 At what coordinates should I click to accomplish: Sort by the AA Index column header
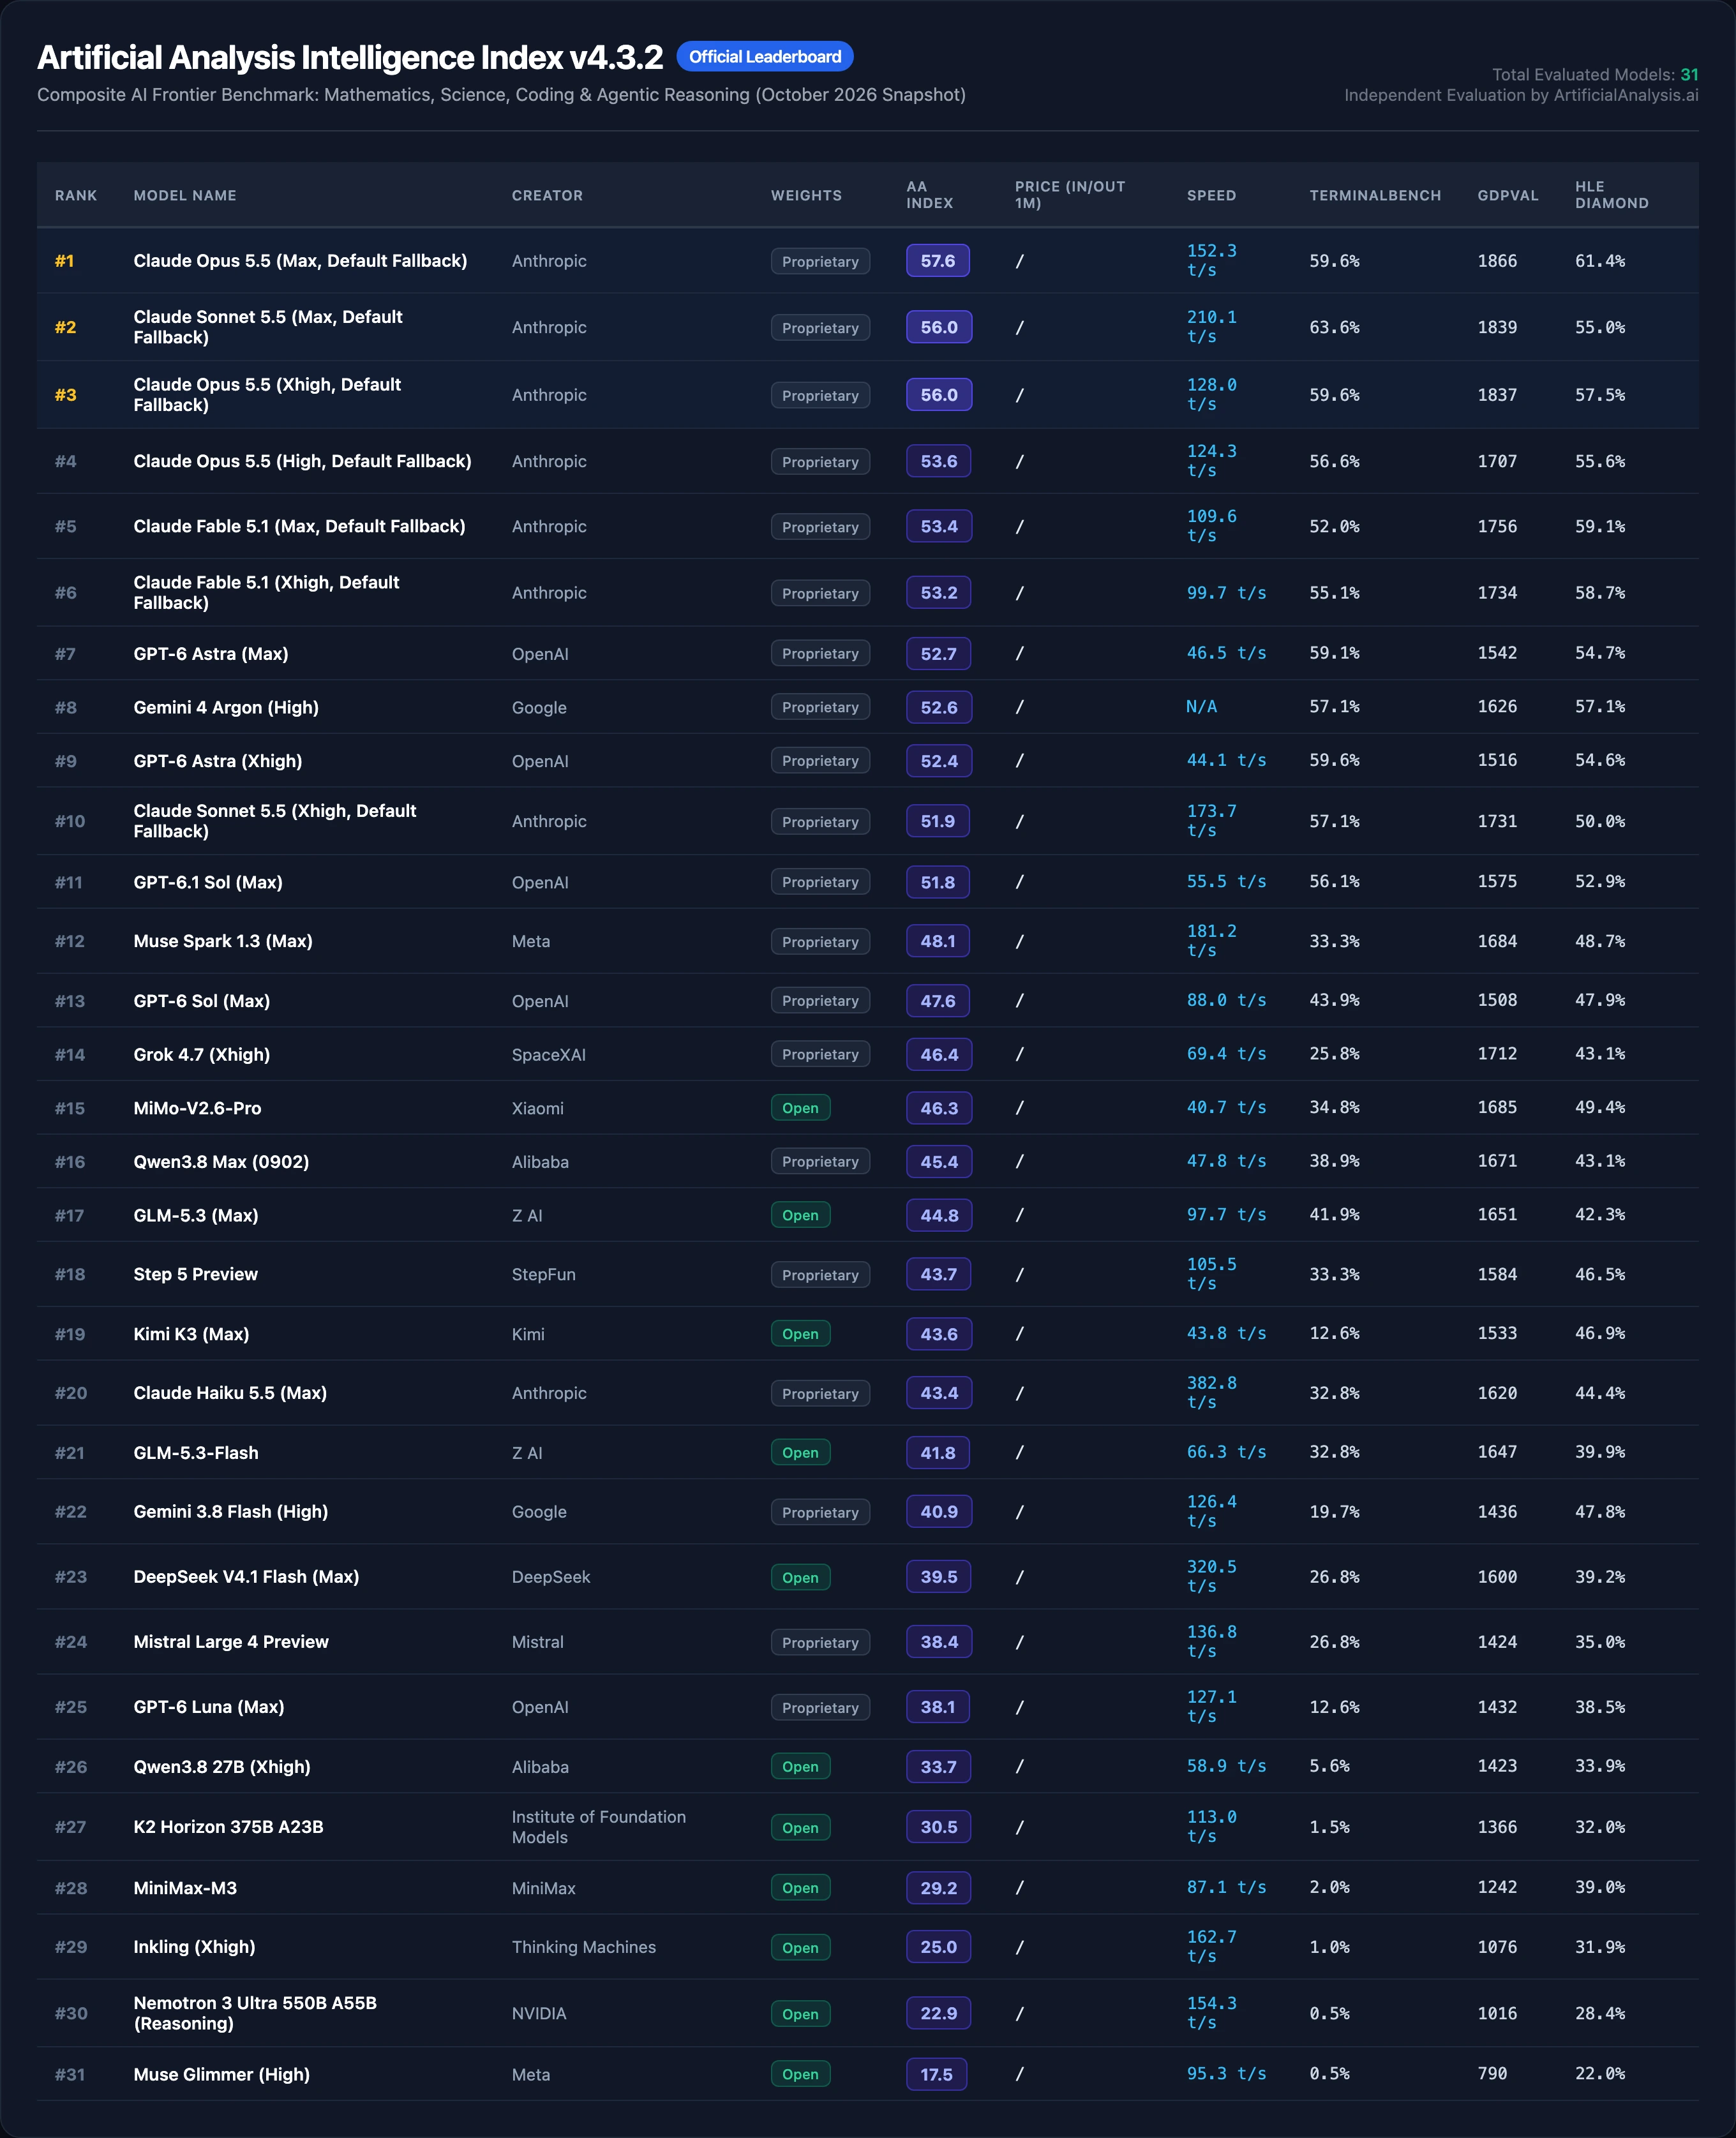click(x=929, y=195)
